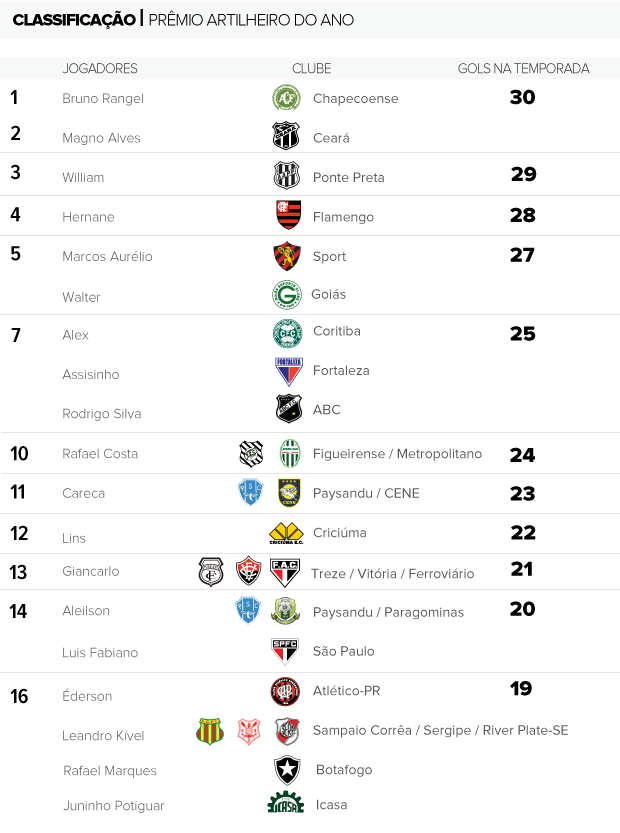The image size is (620, 833).
Task: Click the Classificação title text
Action: pyautogui.click(x=74, y=20)
